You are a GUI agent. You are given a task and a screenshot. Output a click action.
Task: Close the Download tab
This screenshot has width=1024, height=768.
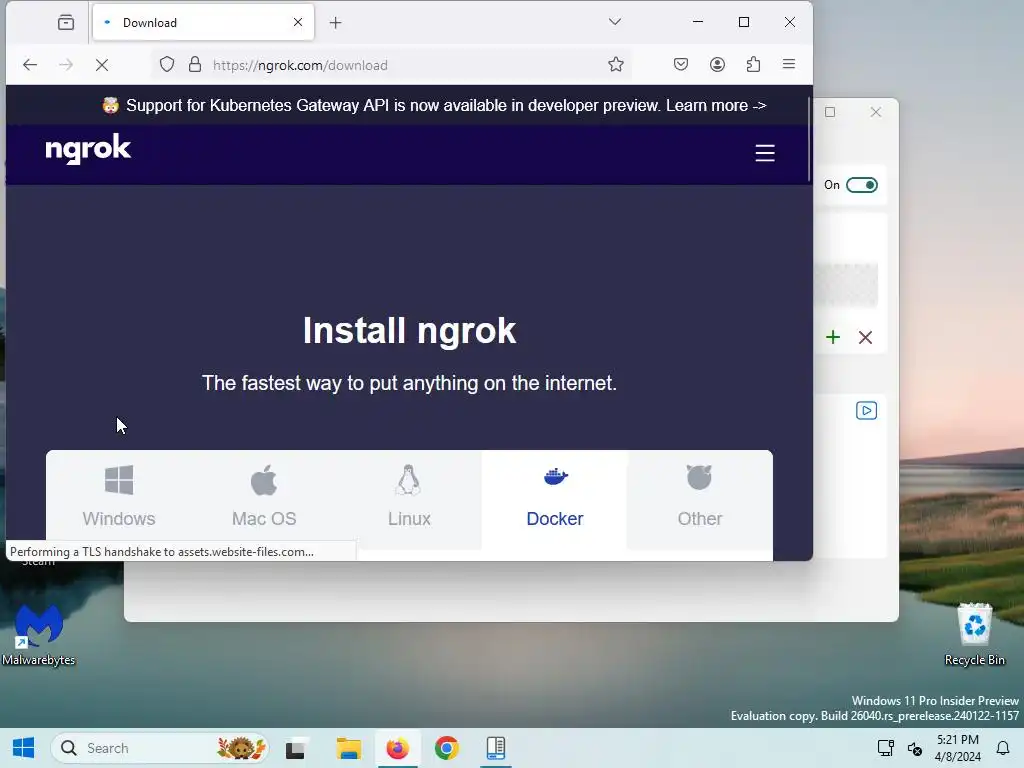298,22
